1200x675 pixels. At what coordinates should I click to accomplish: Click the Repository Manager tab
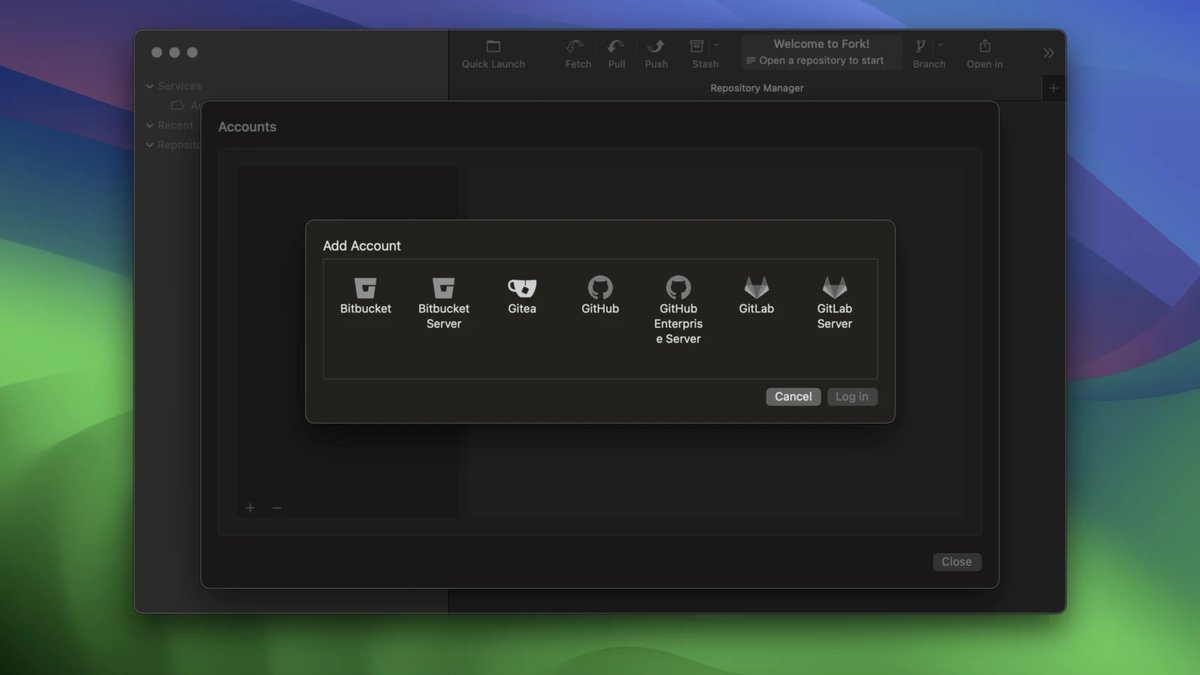coord(756,88)
